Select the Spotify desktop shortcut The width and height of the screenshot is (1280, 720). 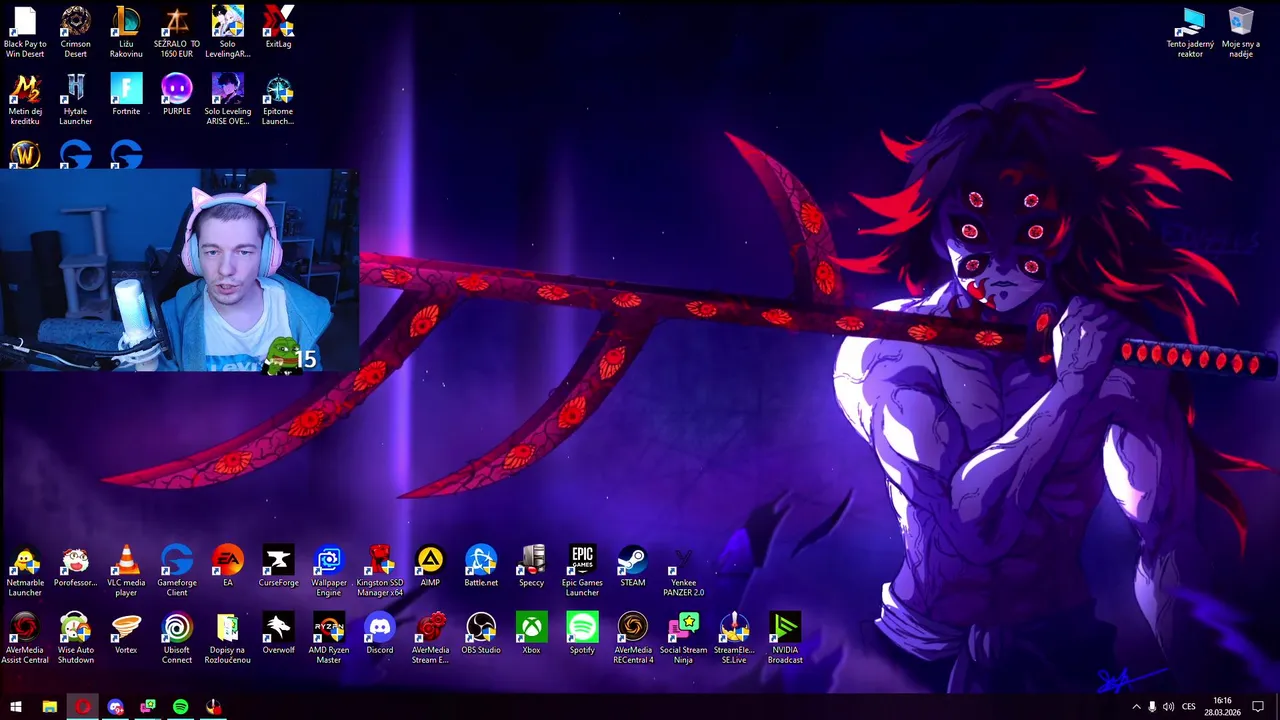pos(582,633)
